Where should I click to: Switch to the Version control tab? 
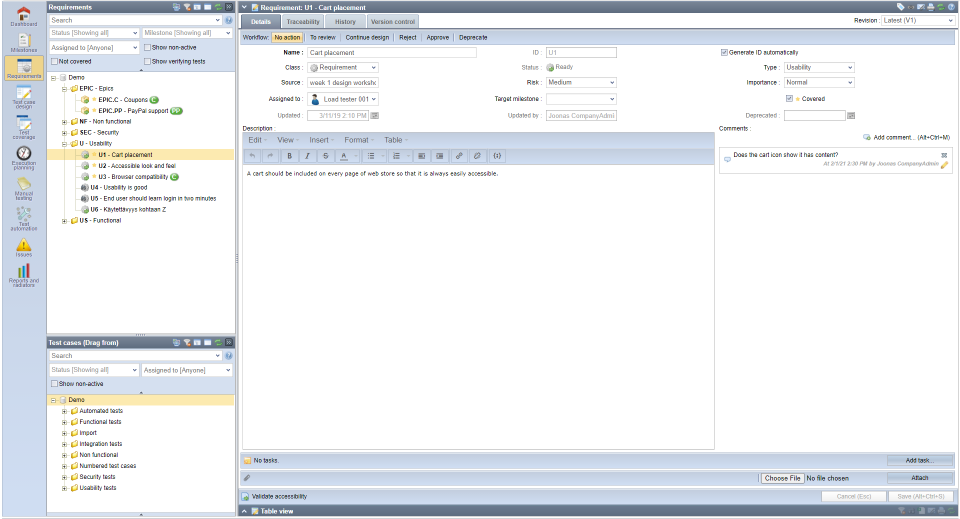[393, 21]
